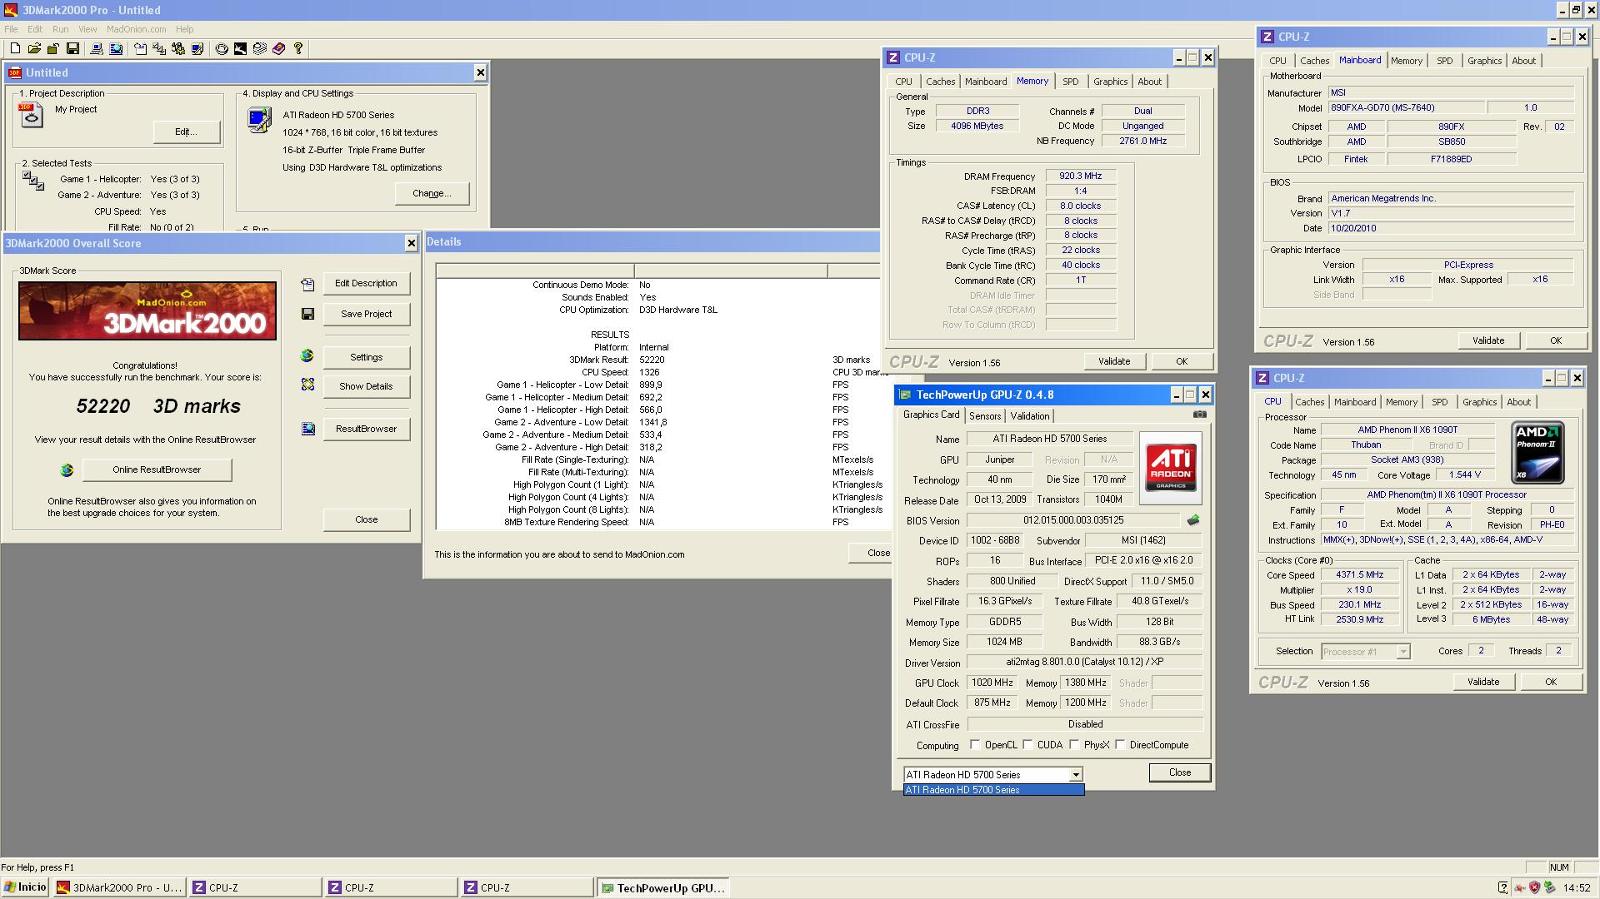This screenshot has width=1600, height=899.
Task: Enable the PhysX checkbox in GPU-Z
Action: [1074, 745]
